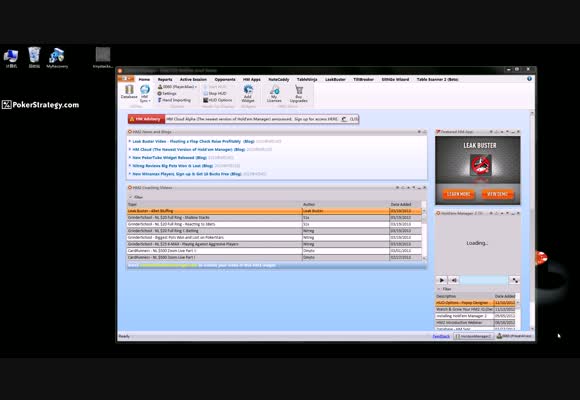Click the main window vertical scrollbar
This screenshot has height=400, width=580.
pos(532,221)
